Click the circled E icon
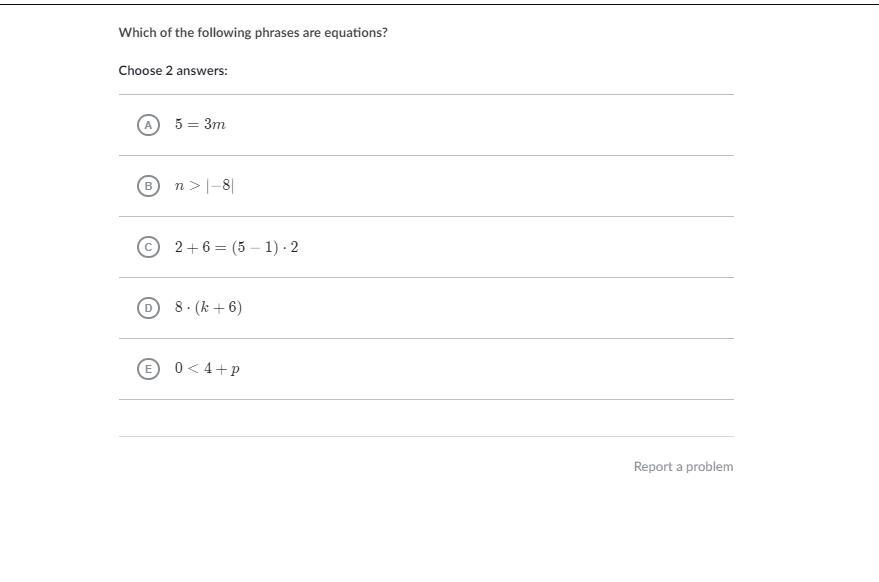The width and height of the screenshot is (879, 582). click(148, 369)
